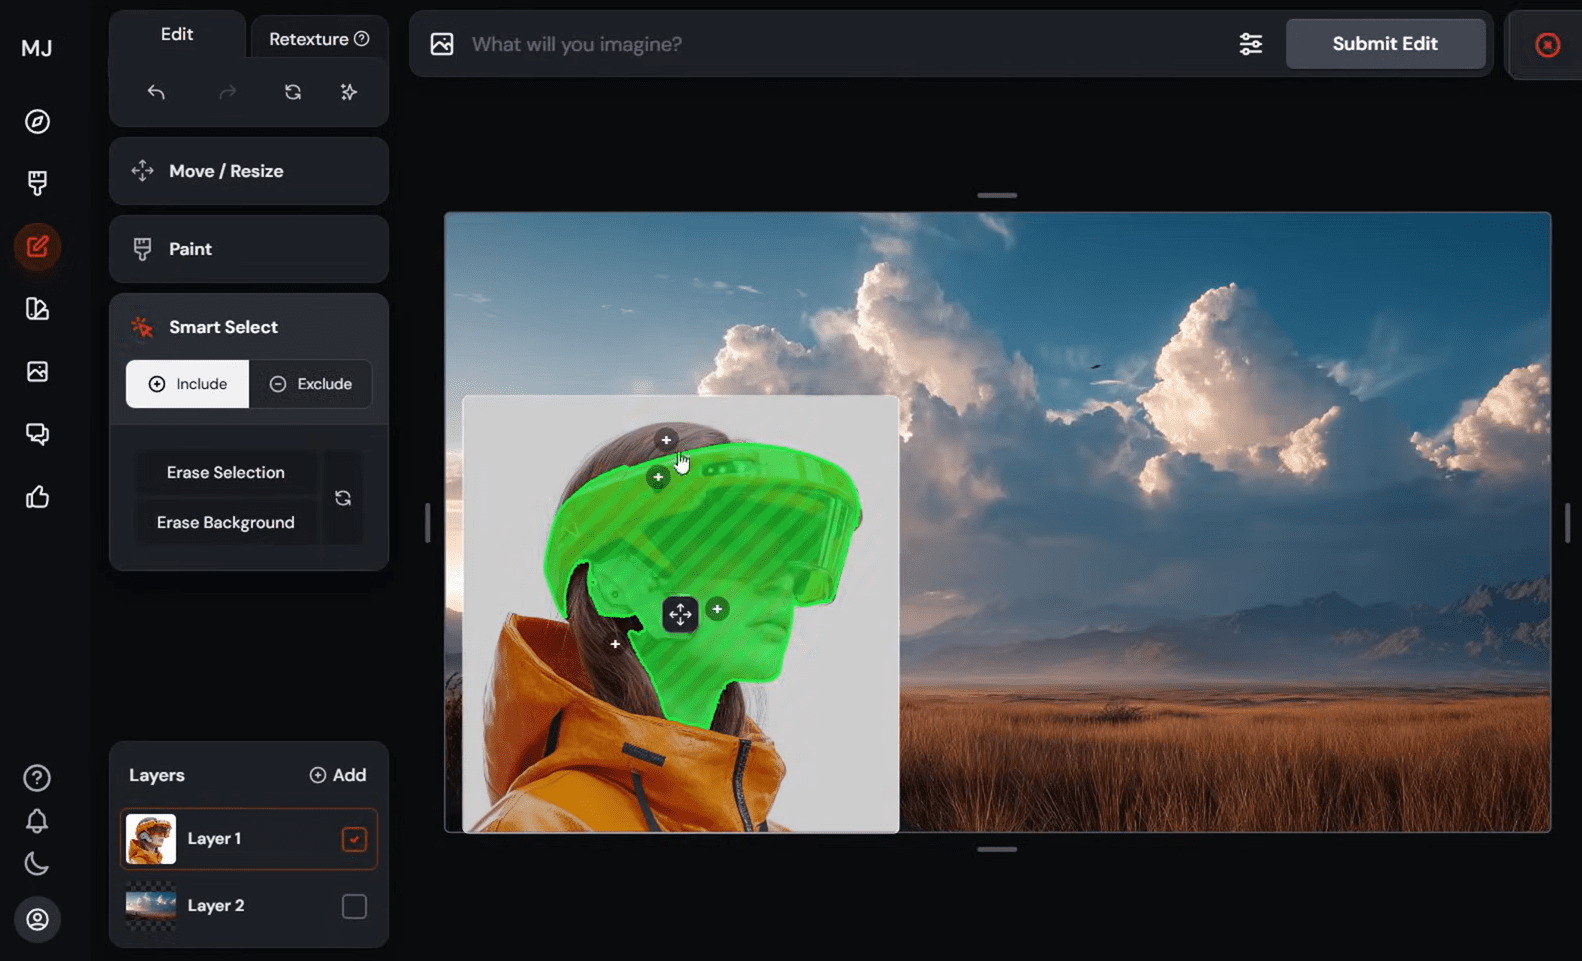
Task: Click the Erase Background button
Action: point(225,523)
